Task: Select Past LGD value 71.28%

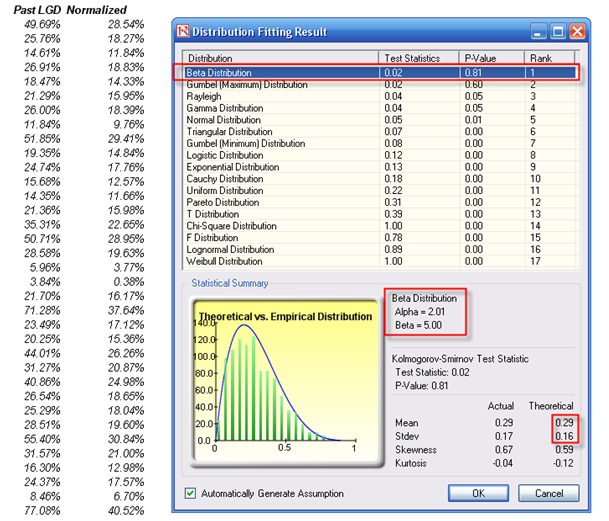Action: coord(42,310)
